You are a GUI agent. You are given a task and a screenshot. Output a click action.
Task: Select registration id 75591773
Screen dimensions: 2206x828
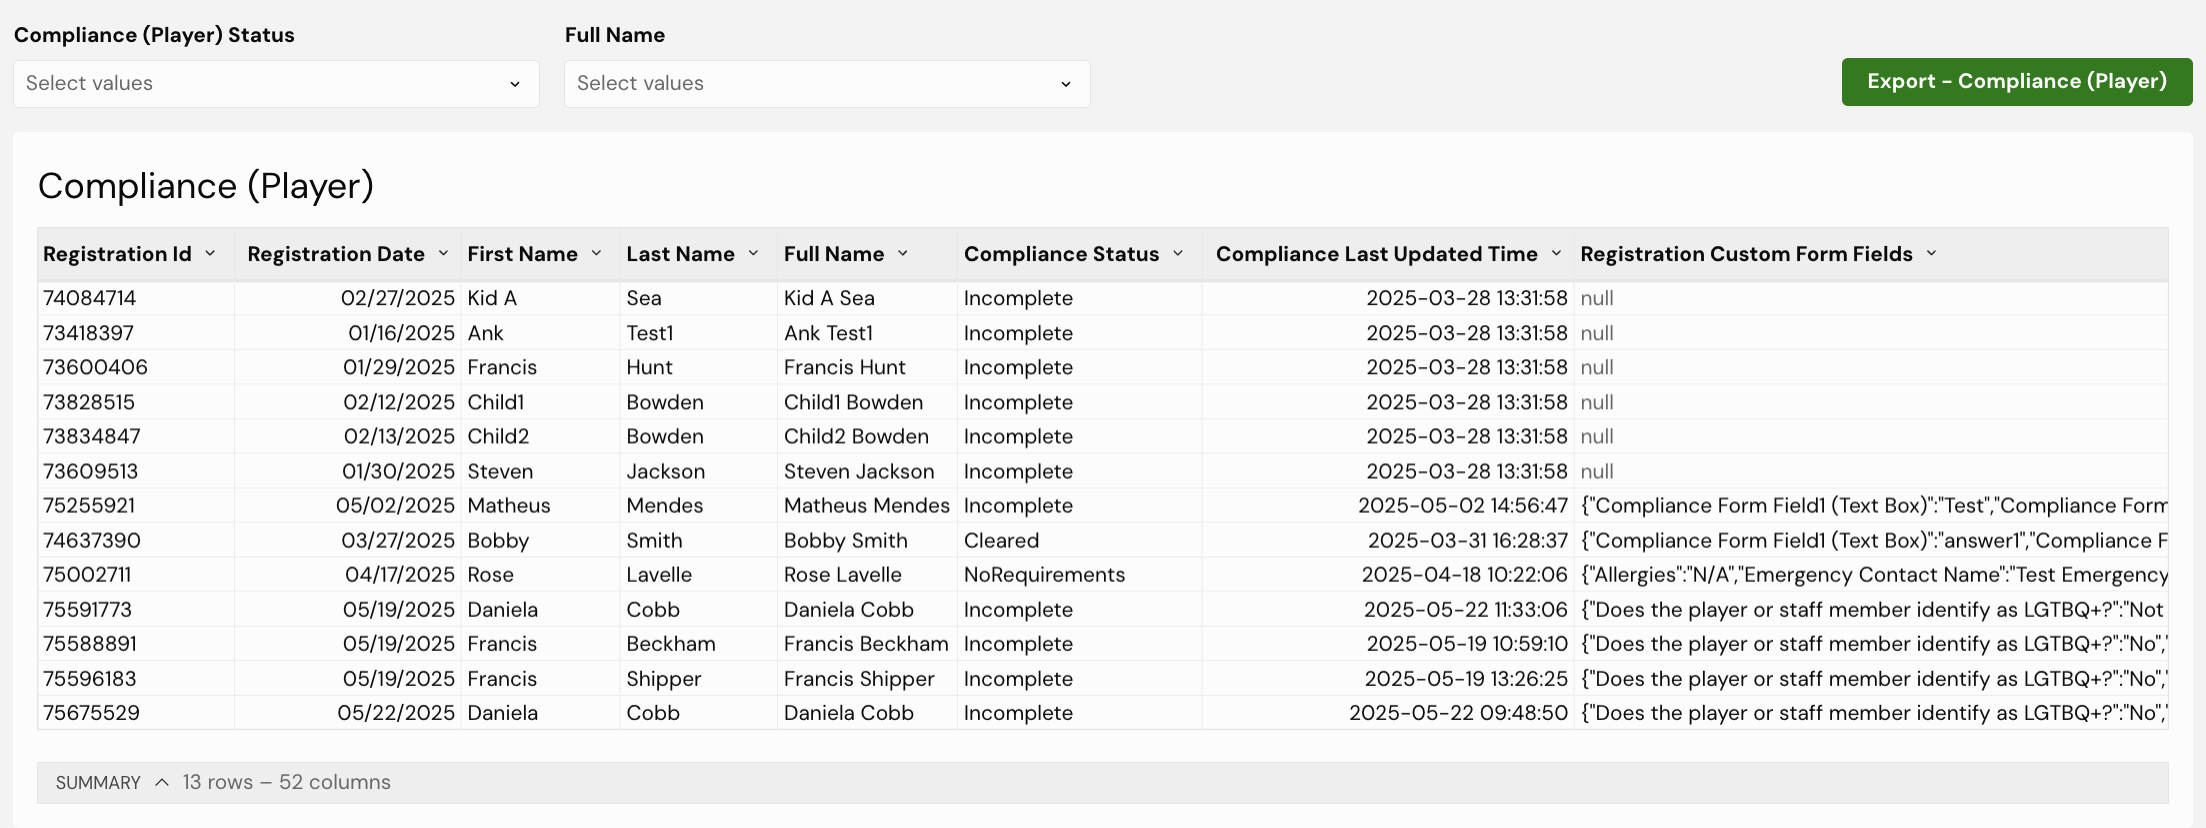tap(87, 610)
